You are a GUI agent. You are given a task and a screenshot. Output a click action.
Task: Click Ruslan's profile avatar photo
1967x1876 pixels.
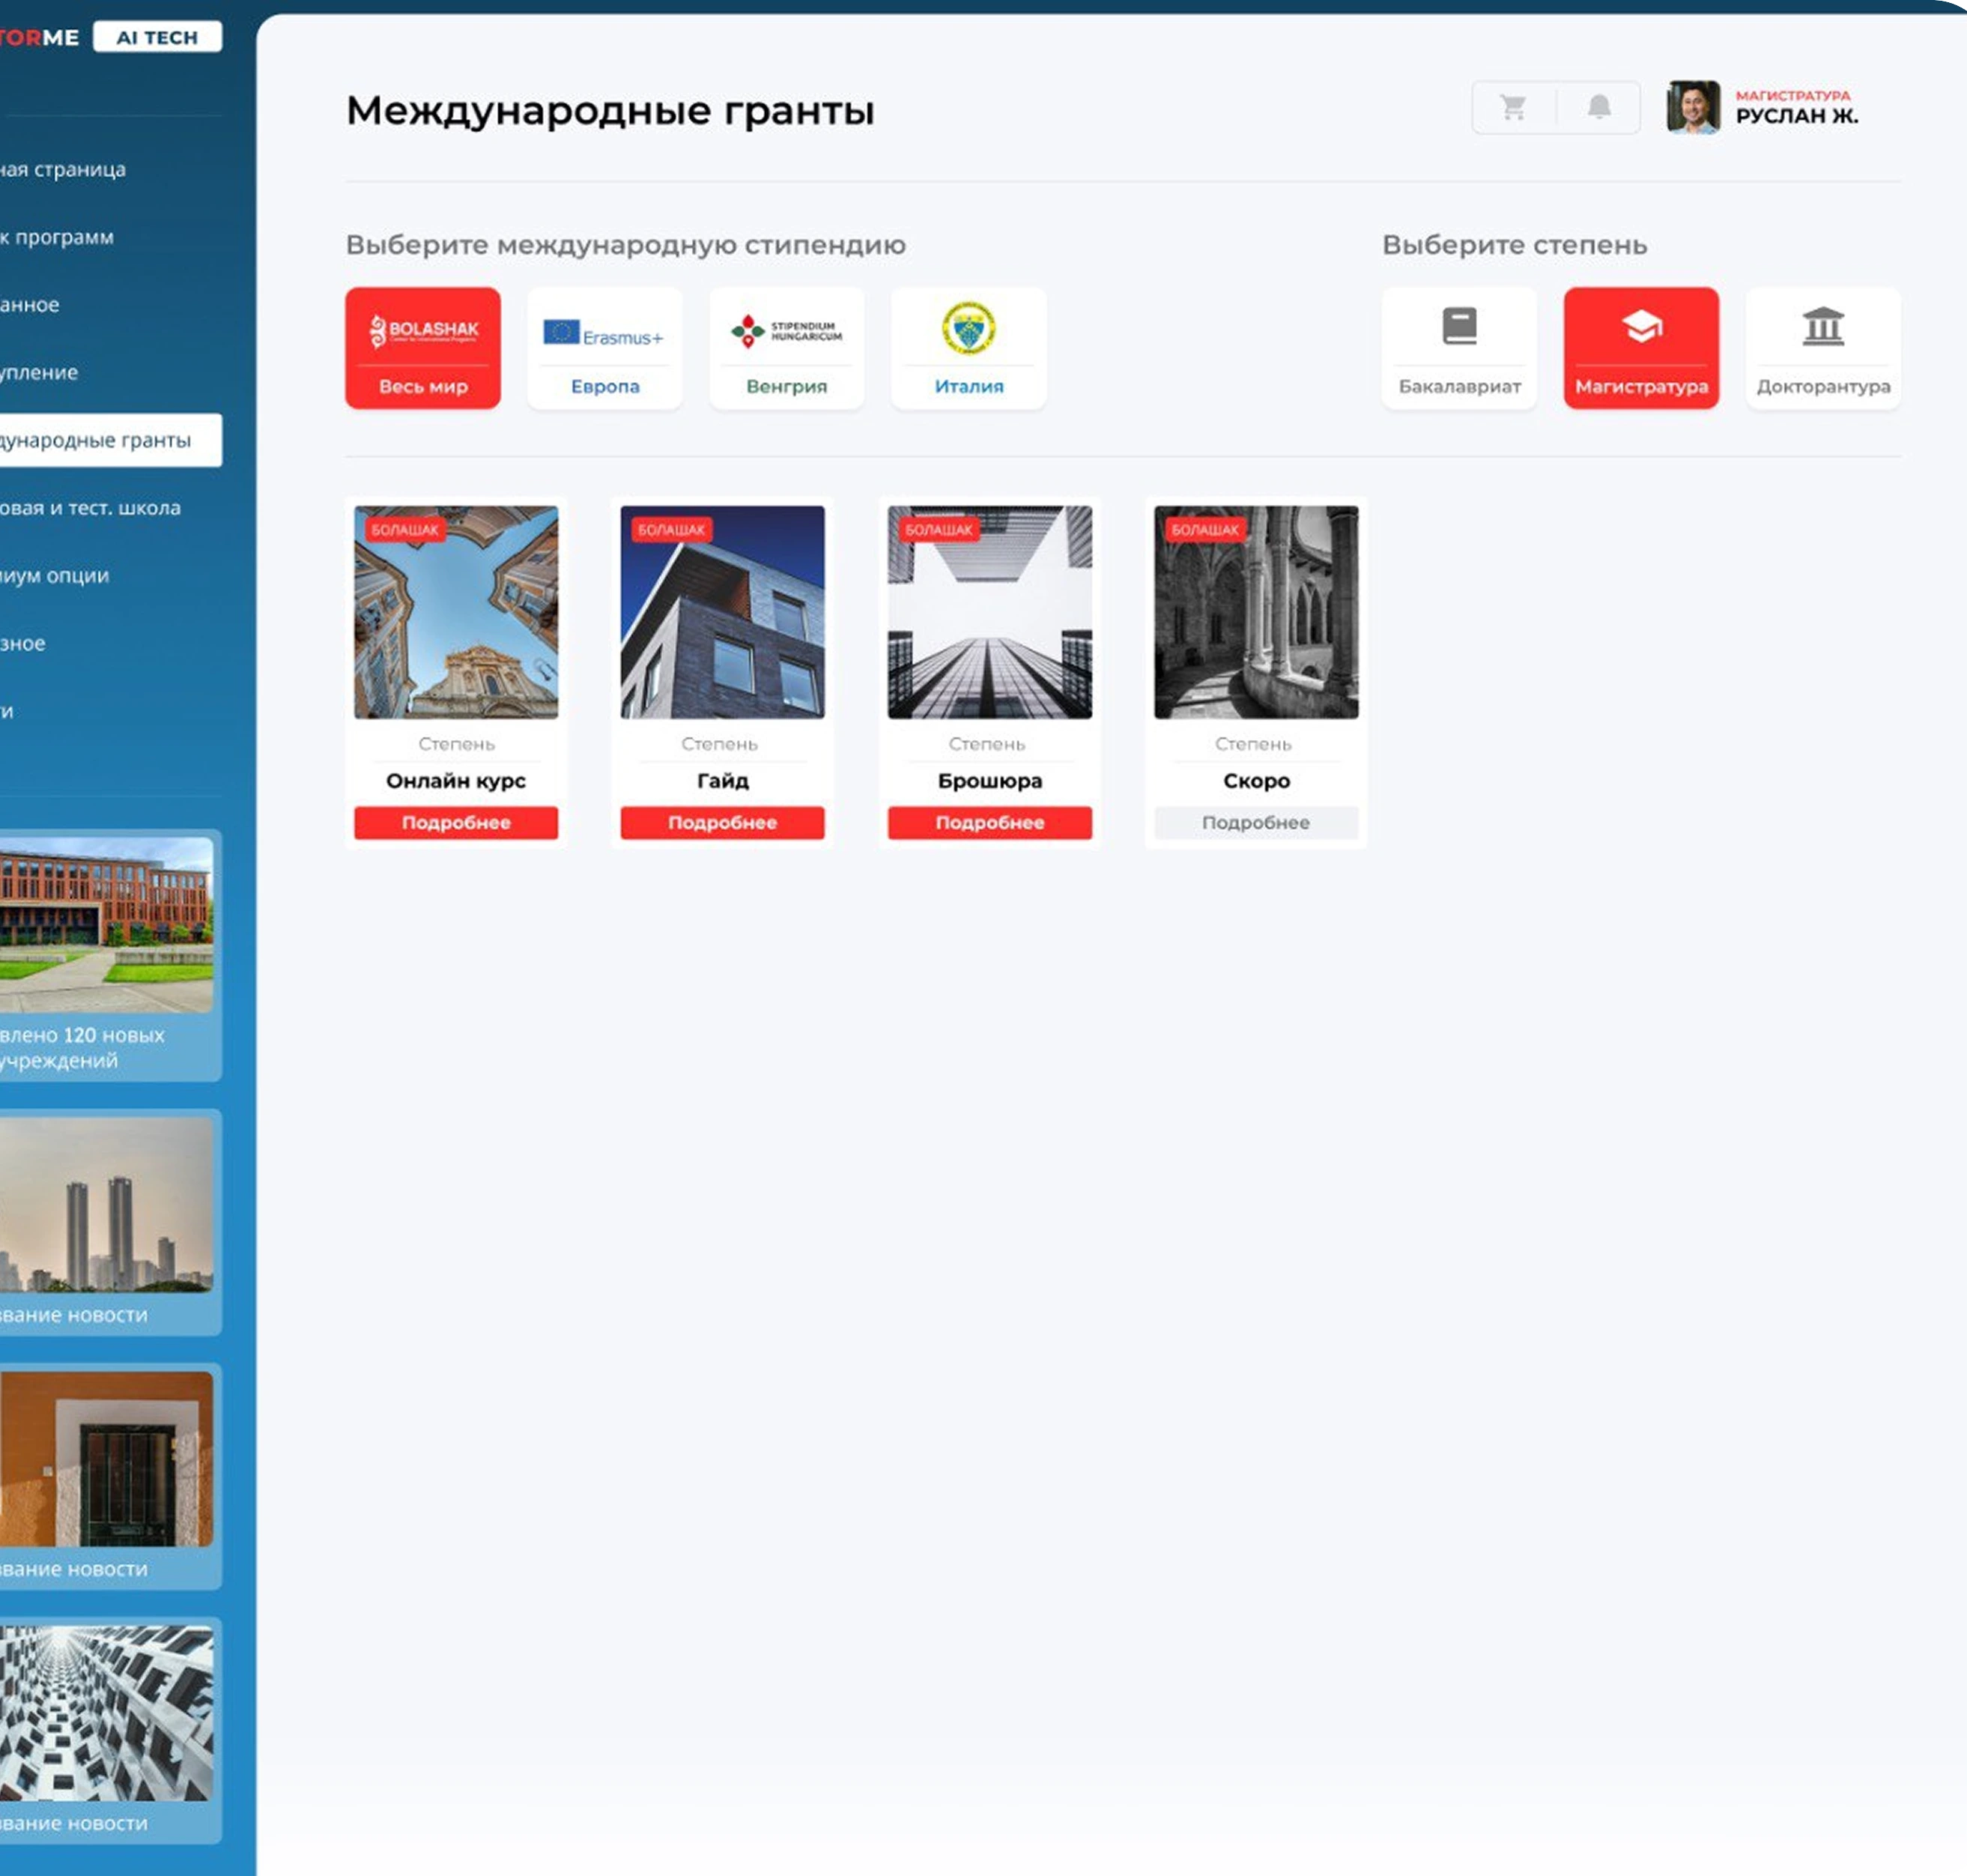[x=1692, y=107]
